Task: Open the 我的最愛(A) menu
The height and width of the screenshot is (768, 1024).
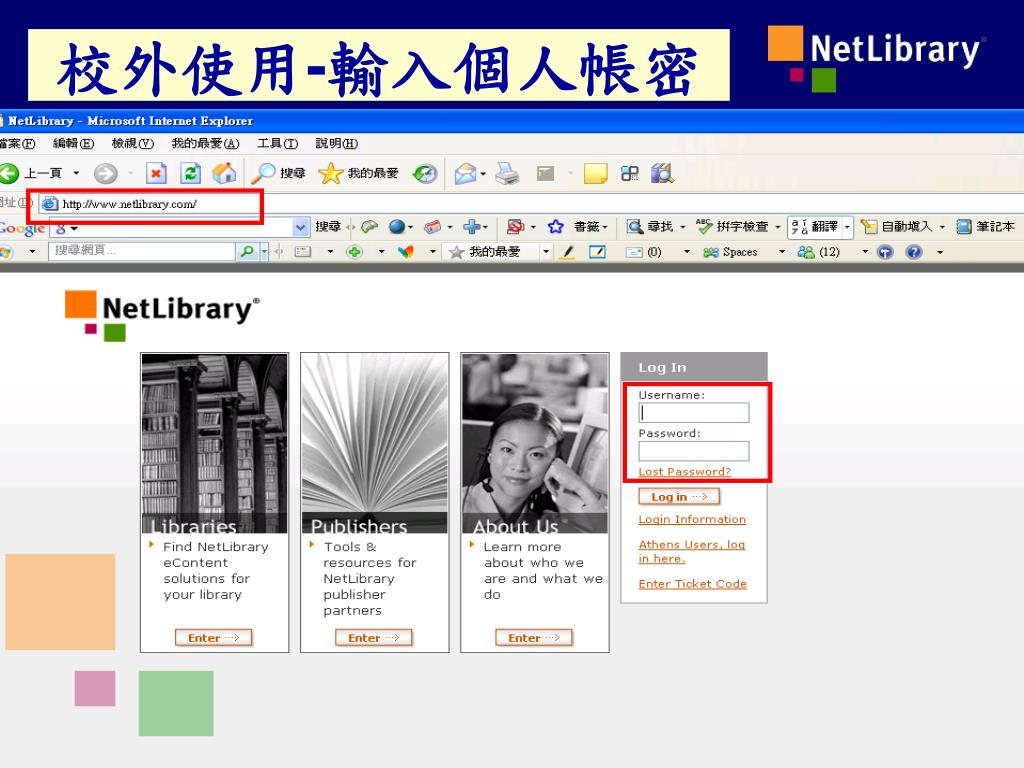Action: (x=205, y=144)
